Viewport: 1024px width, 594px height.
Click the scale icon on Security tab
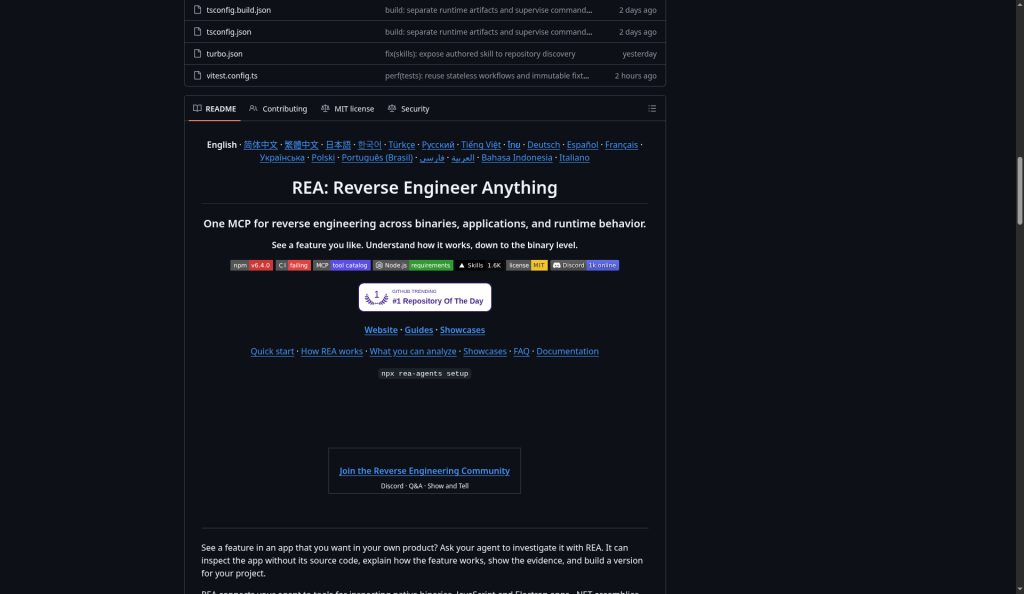[x=392, y=108]
